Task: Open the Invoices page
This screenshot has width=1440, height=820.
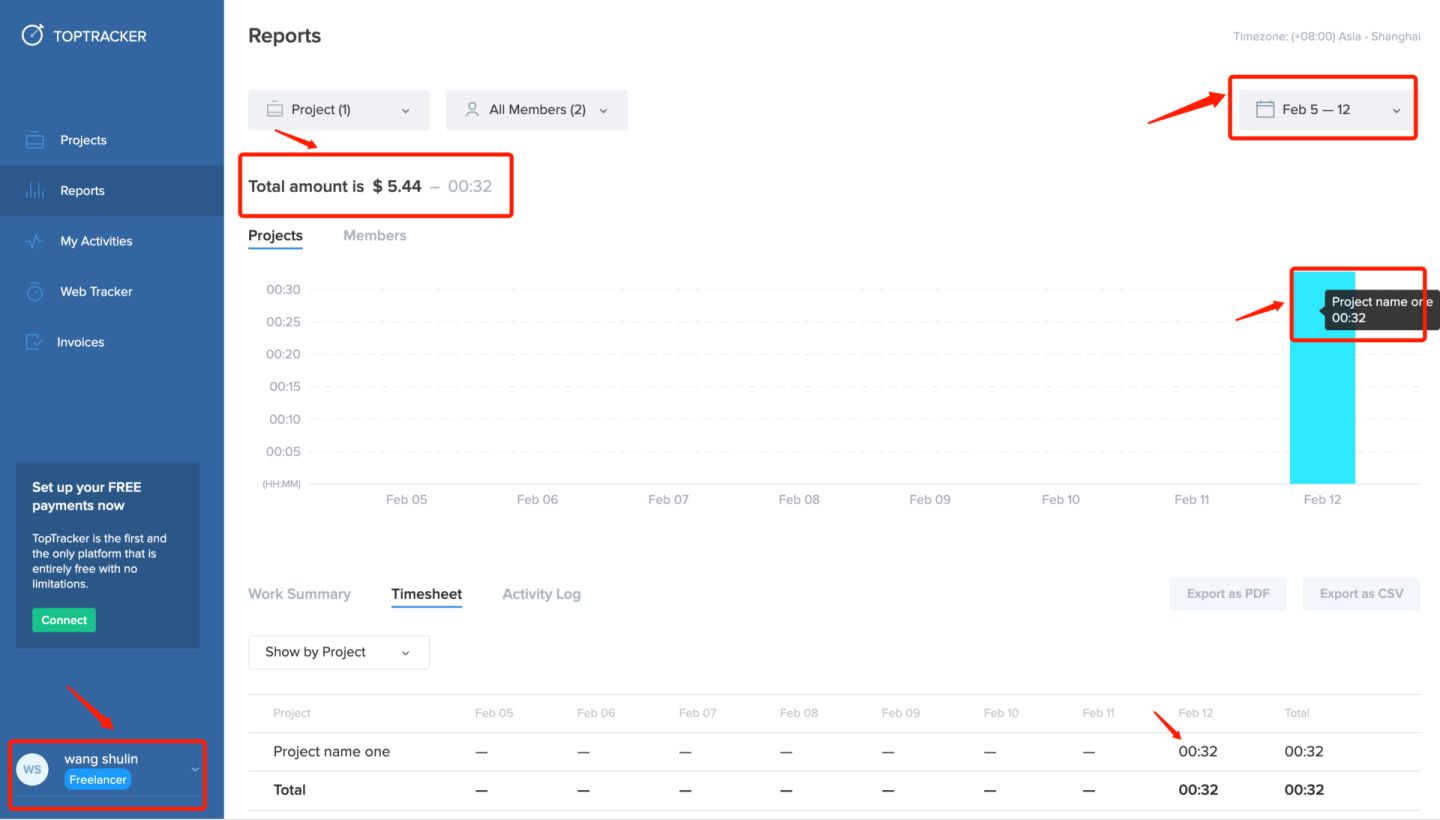Action: [x=112, y=342]
